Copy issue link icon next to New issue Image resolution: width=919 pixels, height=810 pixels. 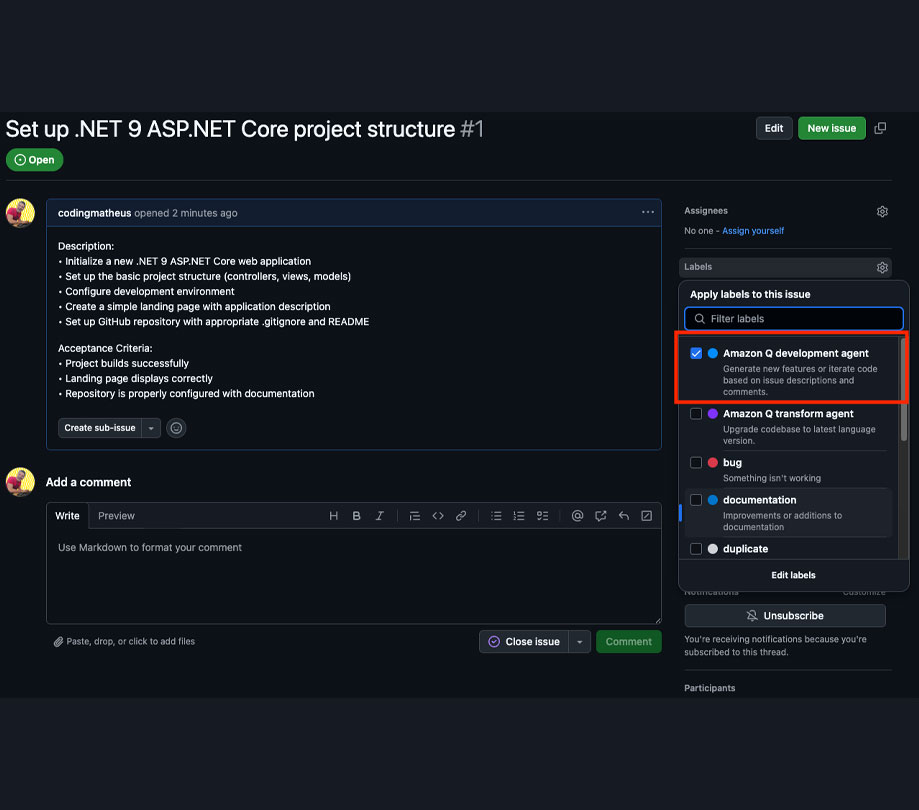(x=880, y=128)
